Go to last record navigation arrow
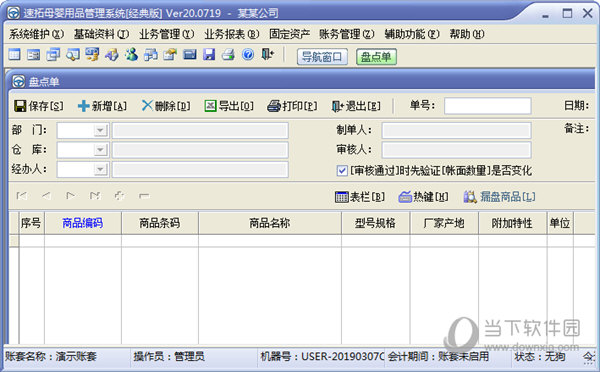600x372 pixels. tap(95, 196)
